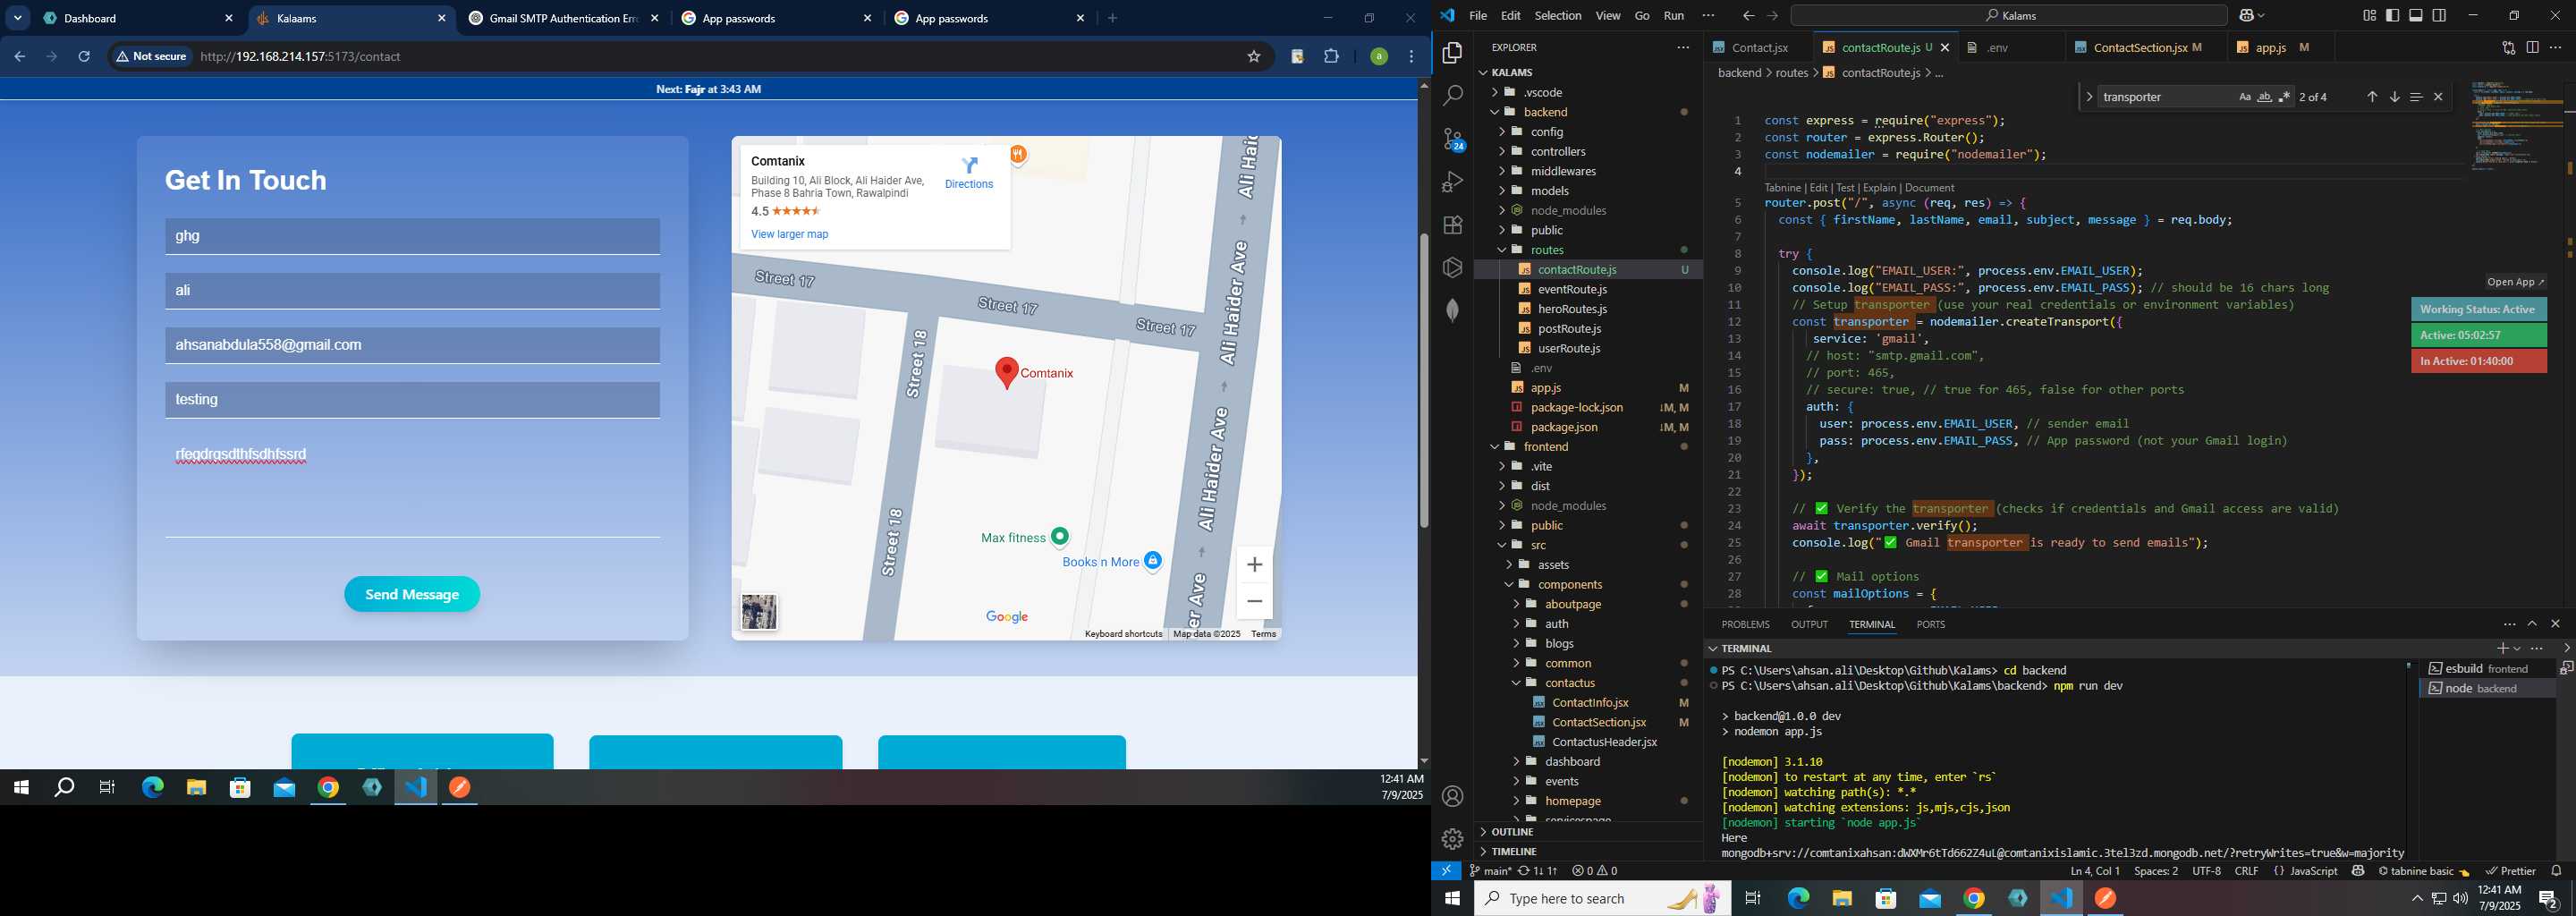Screen dimensions: 2576x916
Task: Create a new terminal with plus icon
Action: [2502, 648]
